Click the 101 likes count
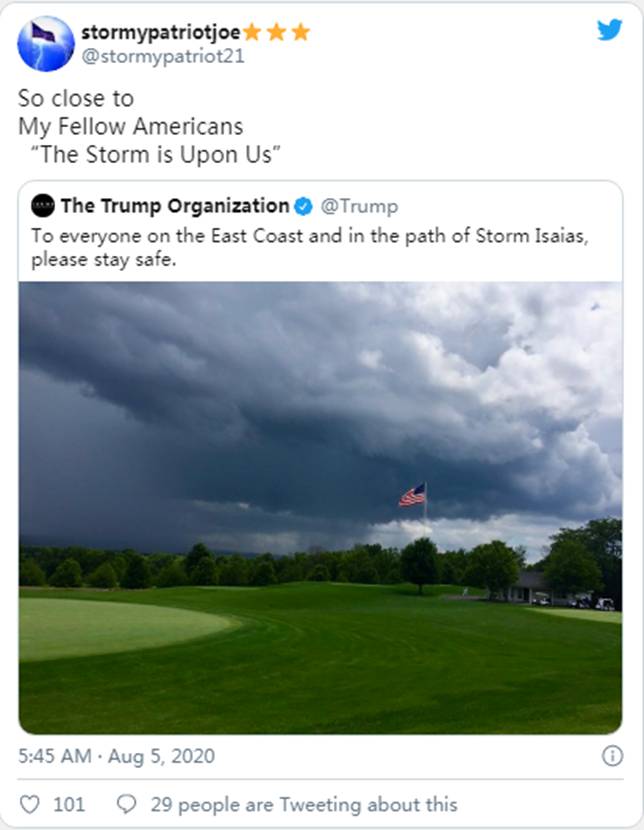The height and width of the screenshot is (830, 644). pyautogui.click(x=69, y=804)
